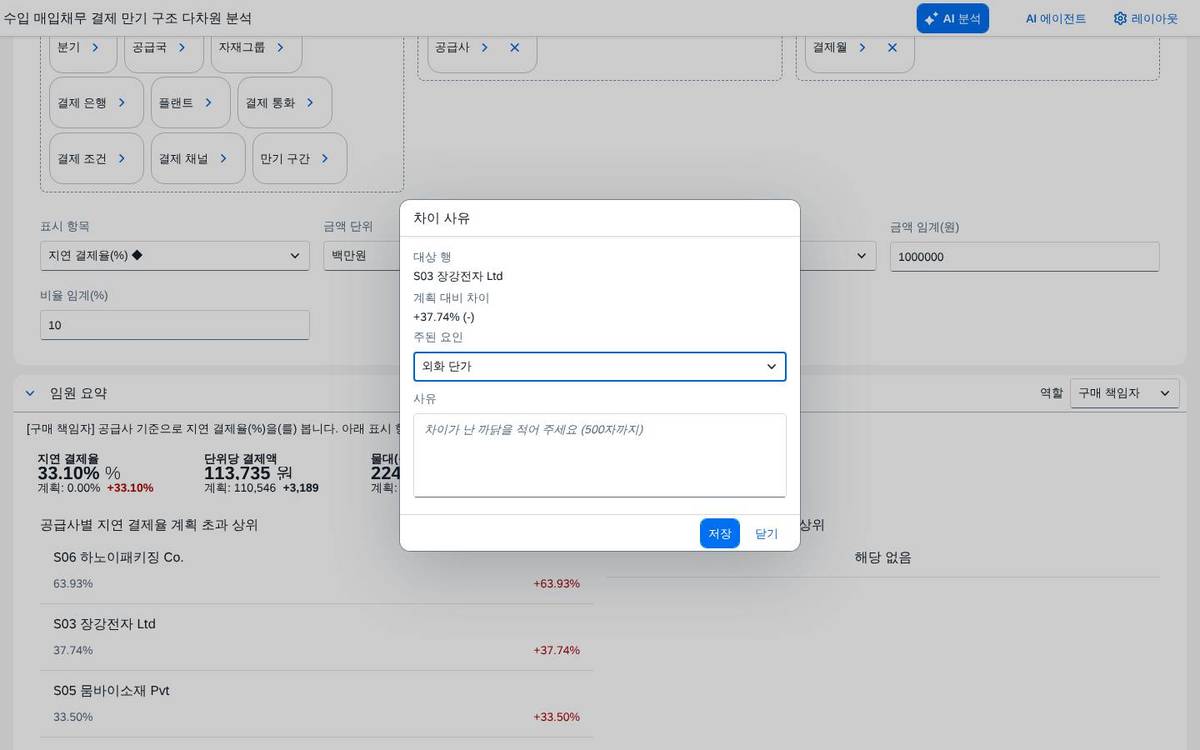
Task: Click the +33.50% variance value
Action: click(x=556, y=717)
